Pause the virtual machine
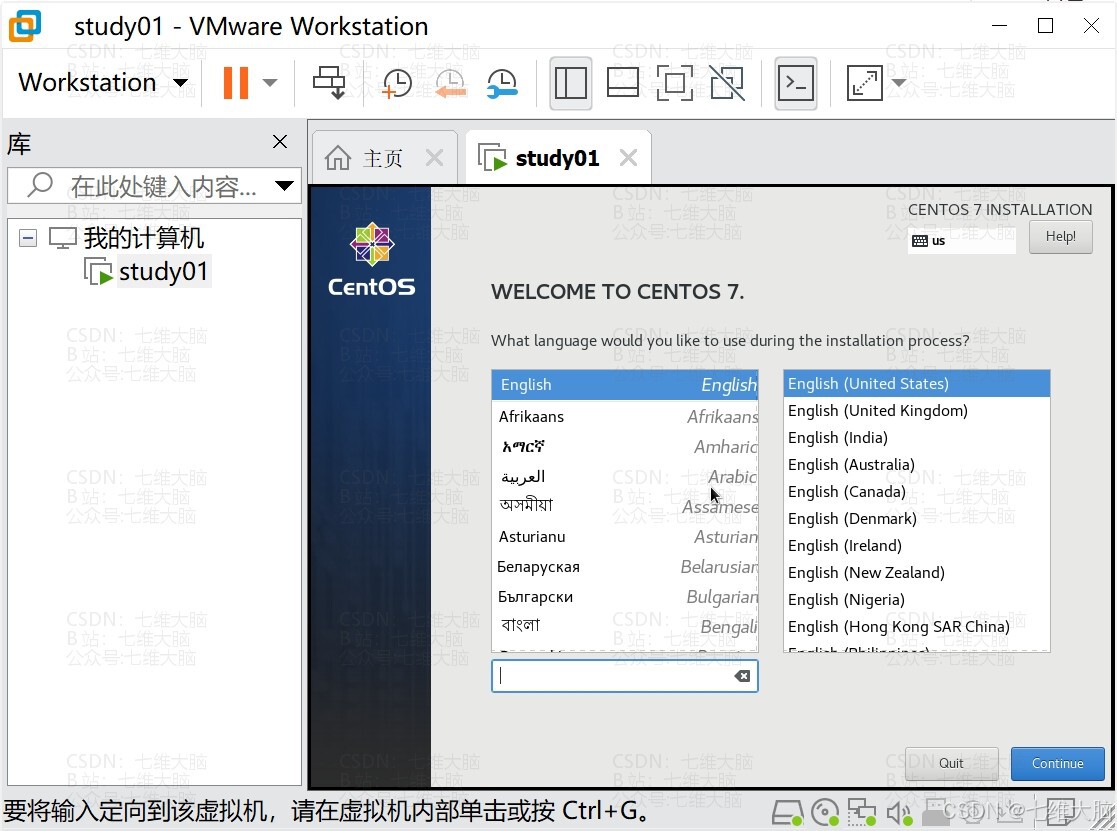 236,83
